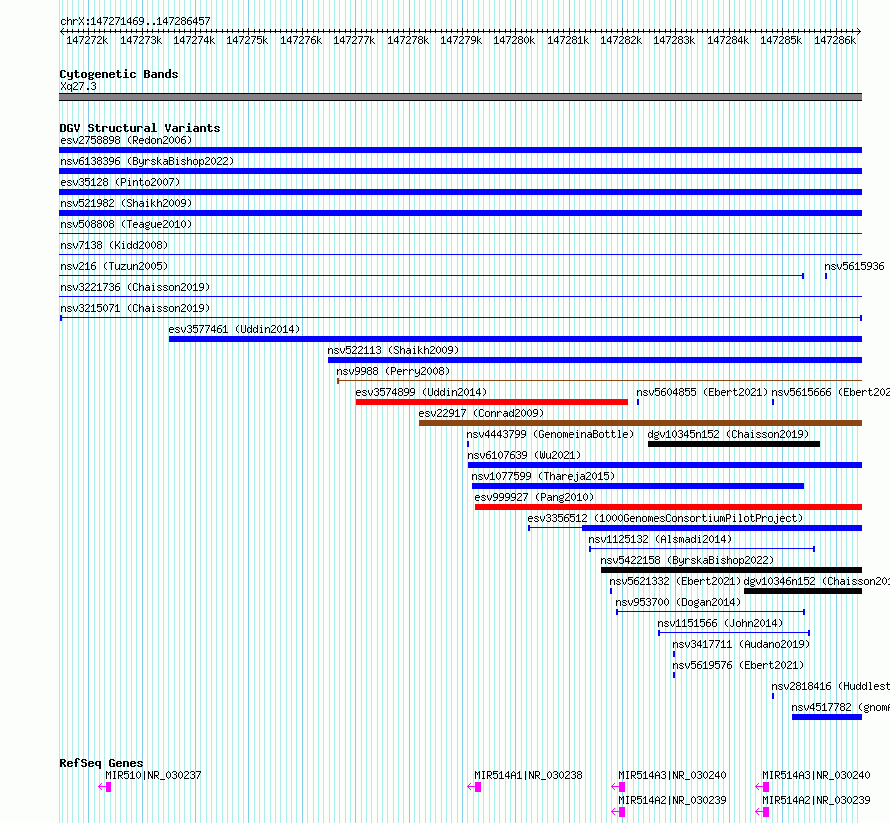The width and height of the screenshot is (890, 823).
Task: Select the nsv6107639 (Wu2021) blue bar
Action: click(x=665, y=465)
